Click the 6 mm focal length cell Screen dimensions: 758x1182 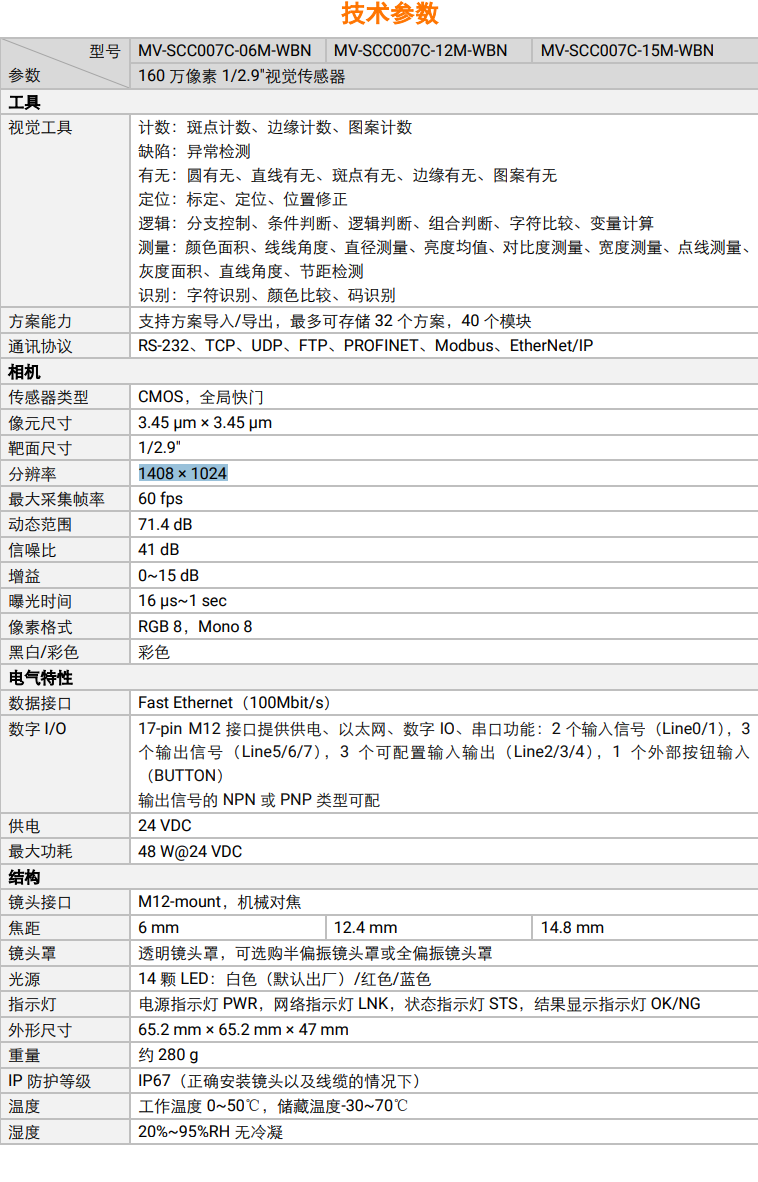(158, 928)
